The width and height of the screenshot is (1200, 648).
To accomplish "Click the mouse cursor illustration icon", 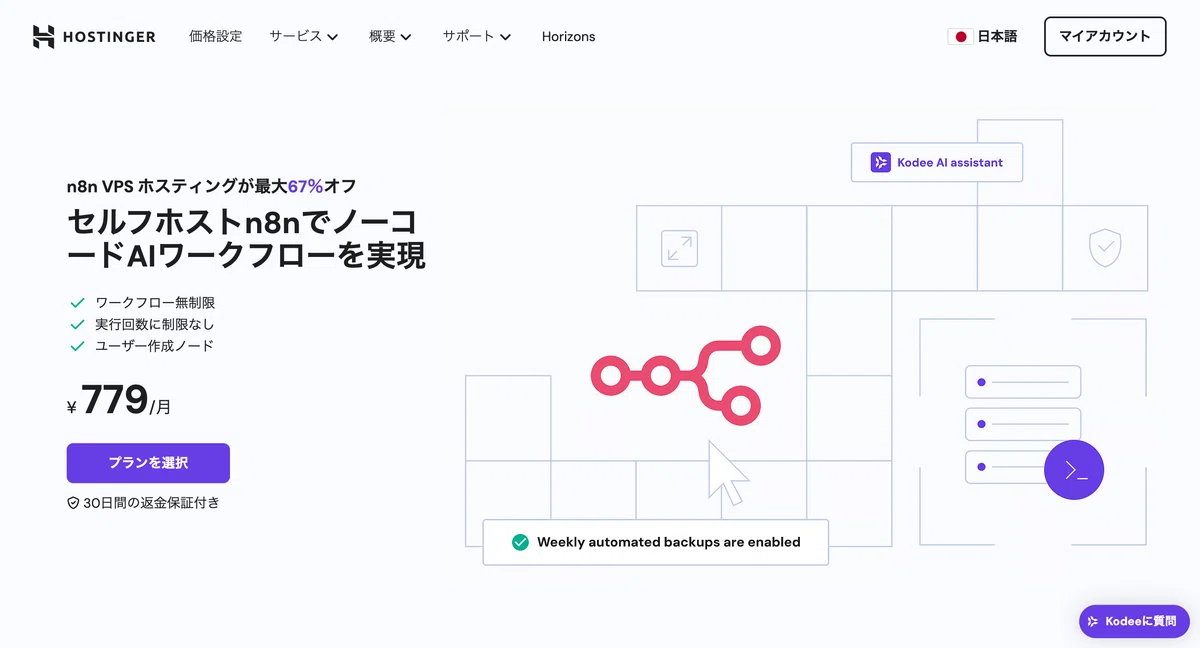I will click(x=727, y=473).
